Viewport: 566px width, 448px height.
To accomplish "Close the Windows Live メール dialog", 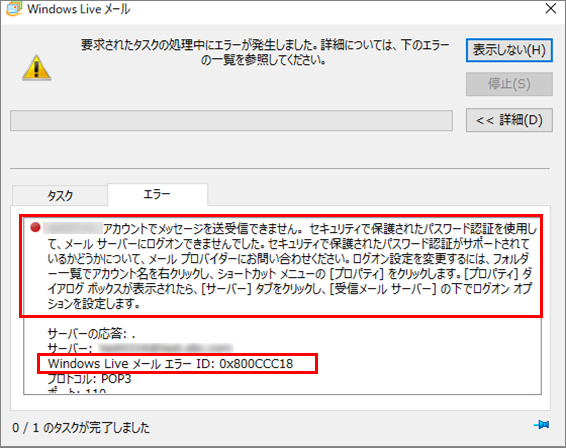I will point(551,9).
